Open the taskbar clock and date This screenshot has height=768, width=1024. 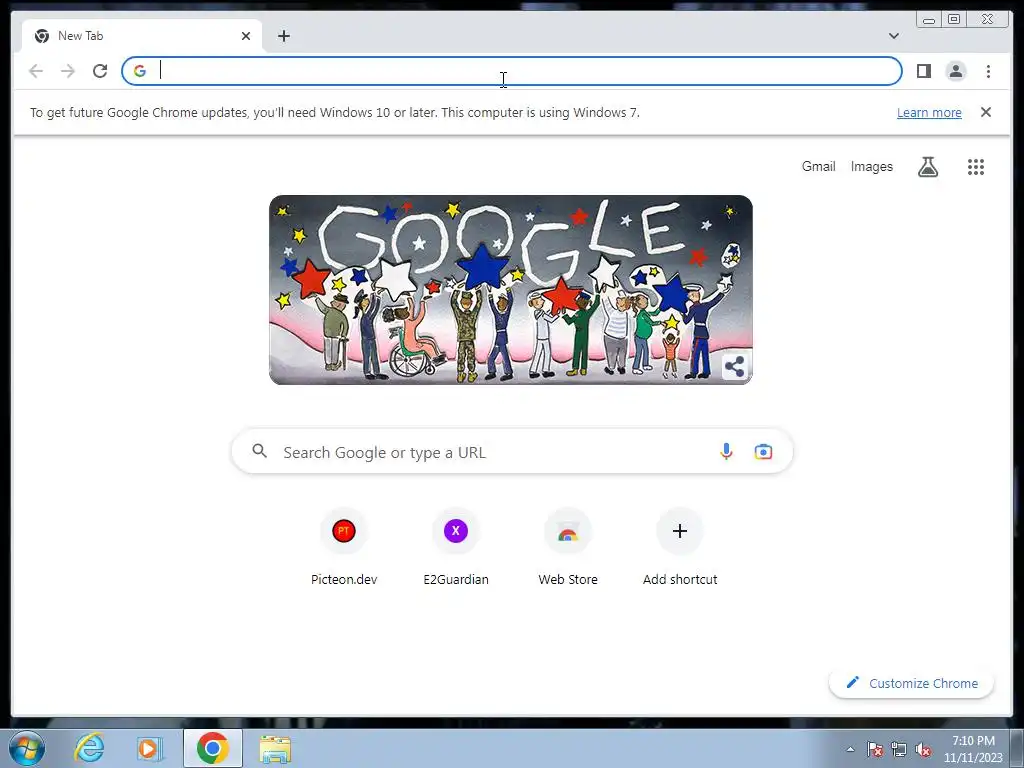pyautogui.click(x=973, y=749)
